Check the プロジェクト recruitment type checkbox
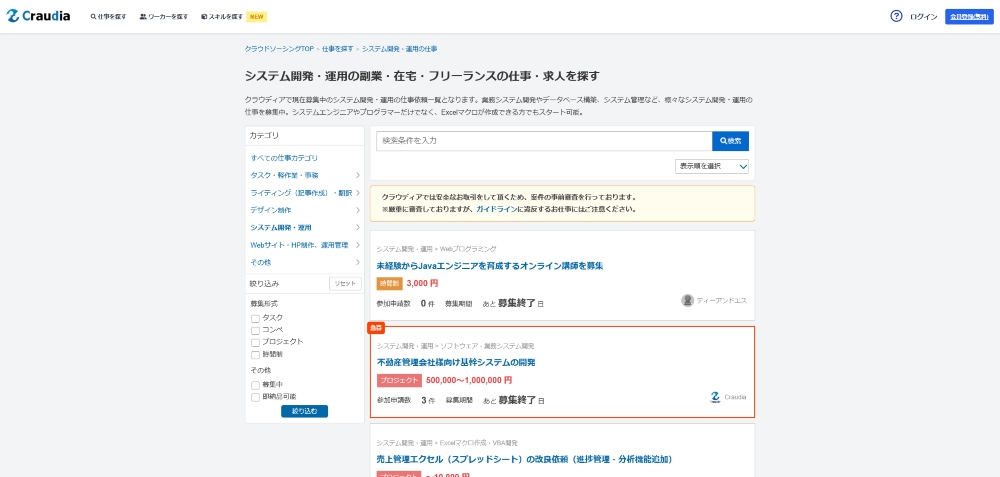Screen dimensions: 1000x477 (x=255, y=342)
